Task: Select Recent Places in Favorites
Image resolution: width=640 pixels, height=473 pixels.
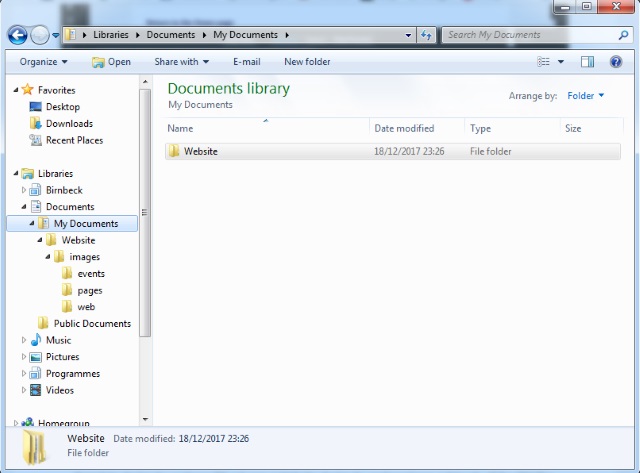Action: pyautogui.click(x=74, y=141)
